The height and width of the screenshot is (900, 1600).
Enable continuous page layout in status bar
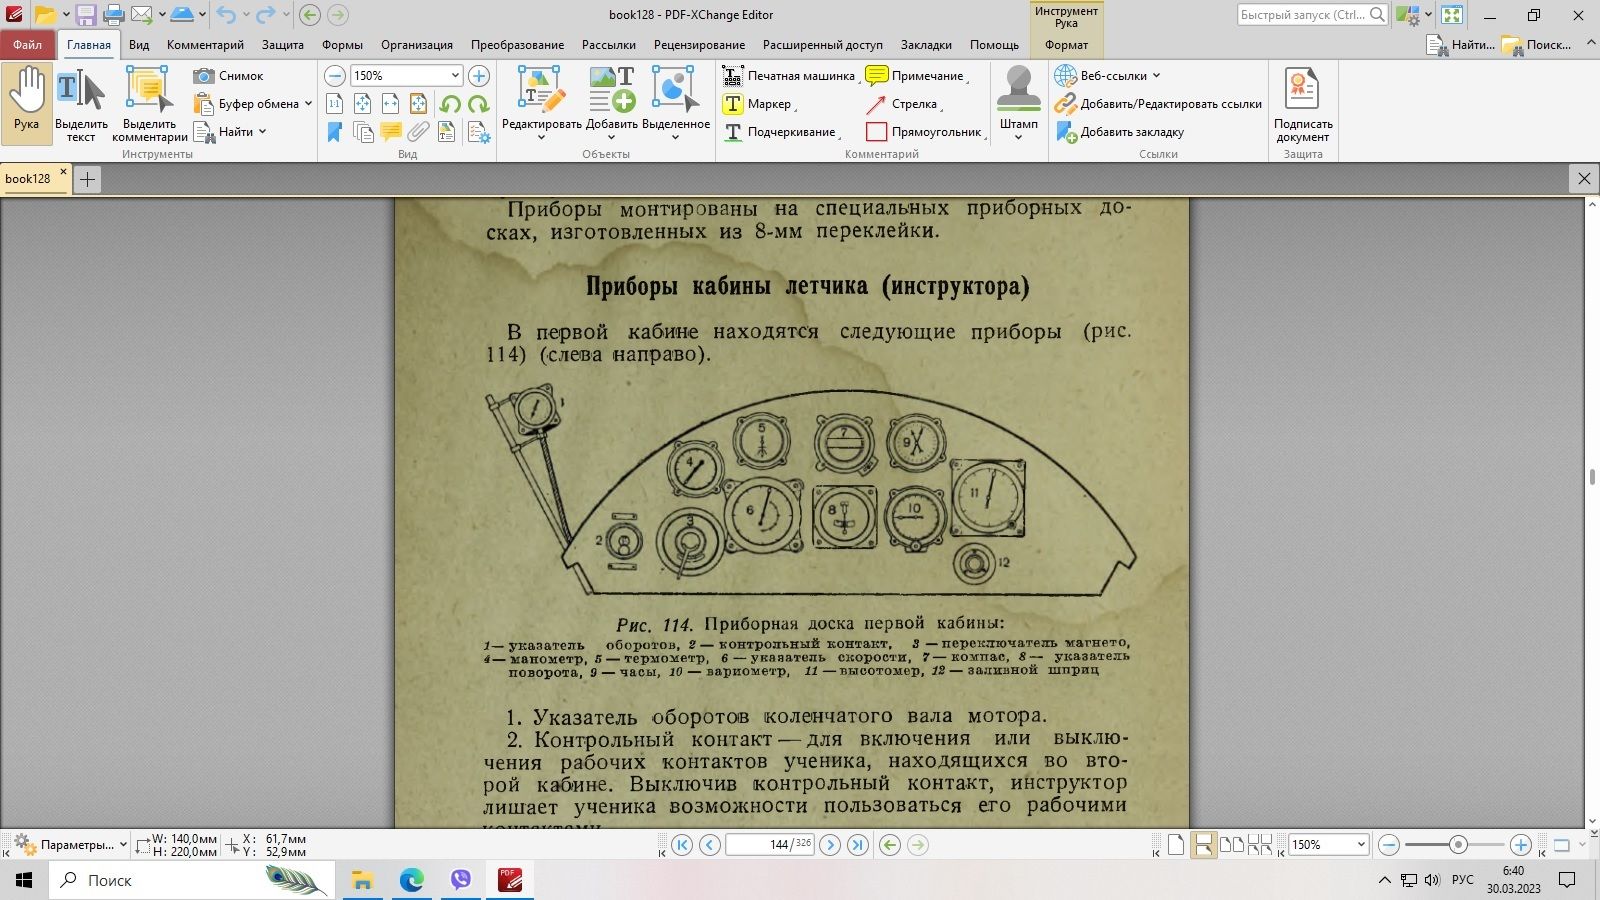coord(1203,845)
